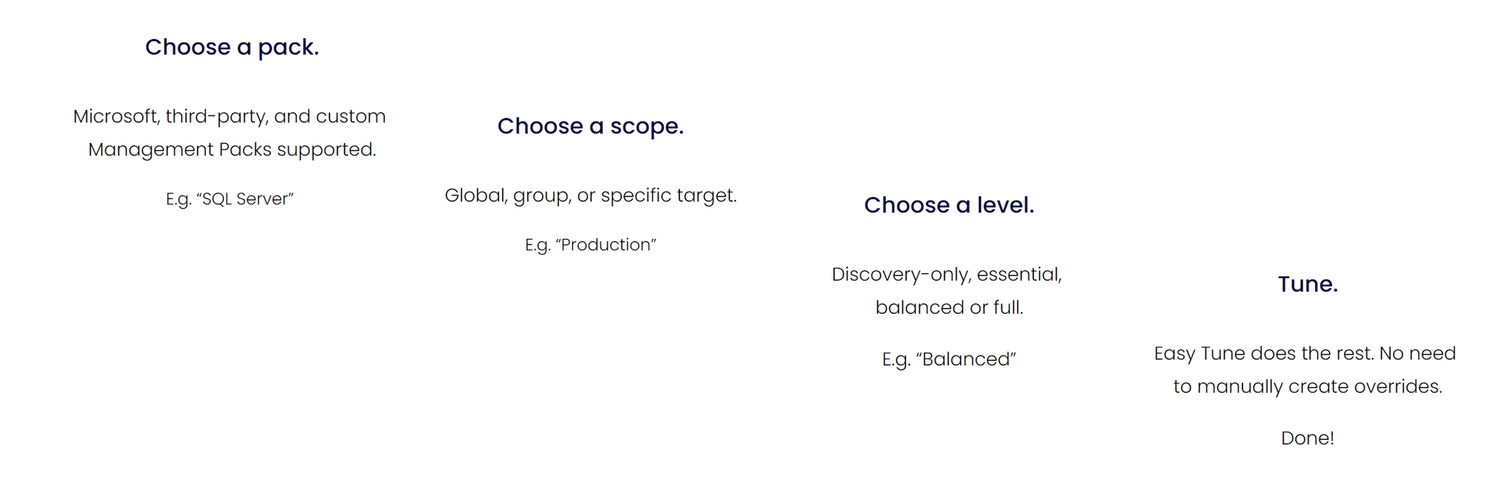Click the "Management Packs supported." line
1500x477 pixels.
click(232, 150)
